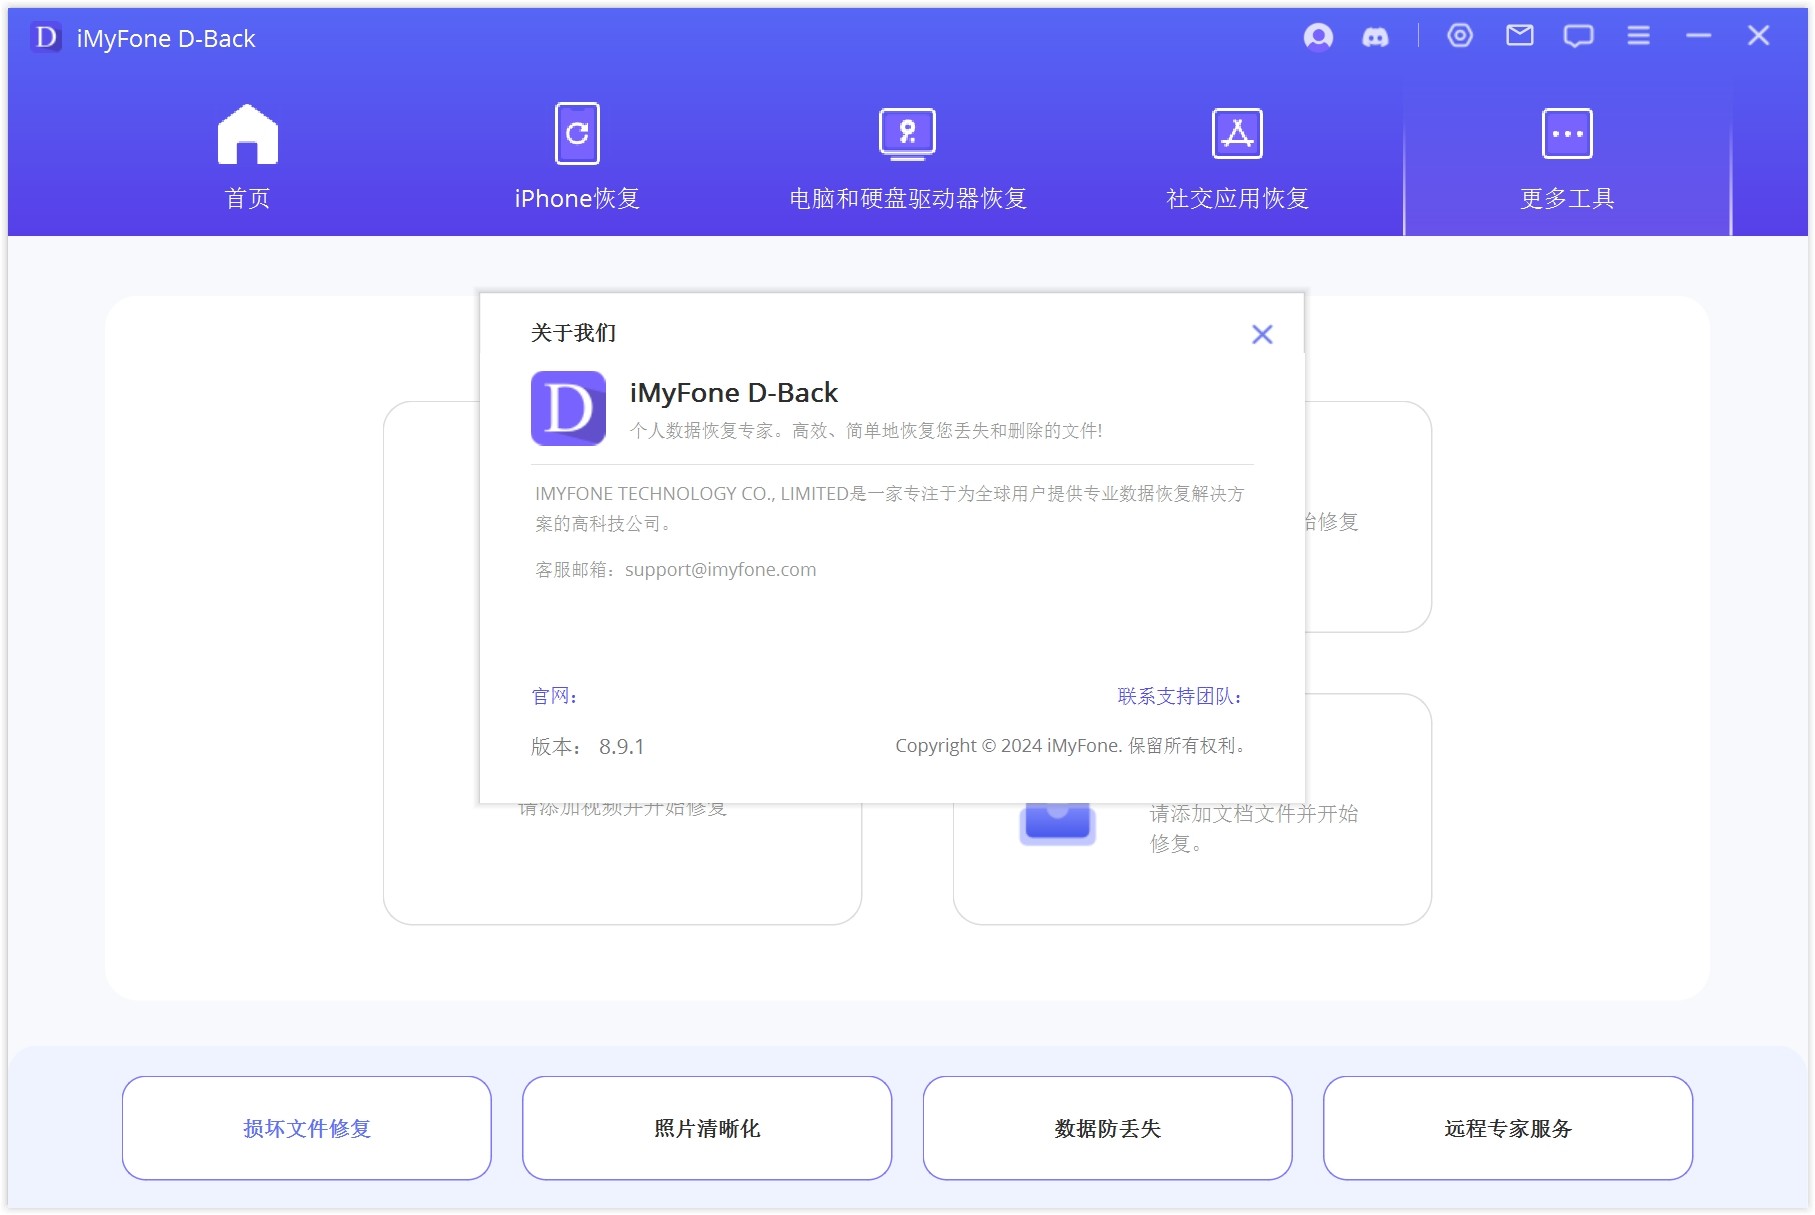Click the IMYFONE TECHNOLOGY CO., LIMITED description text

890,508
